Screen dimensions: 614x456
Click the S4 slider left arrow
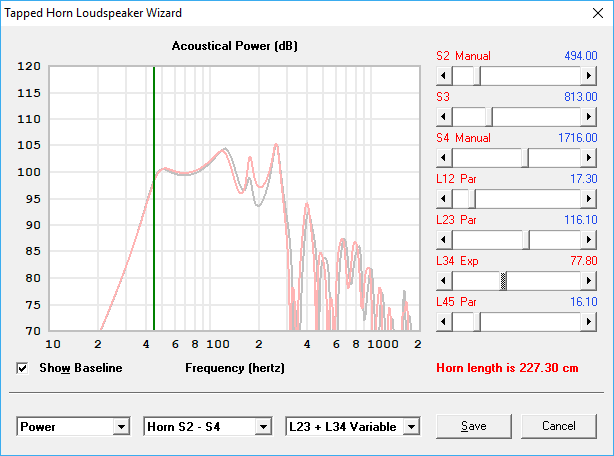click(444, 158)
